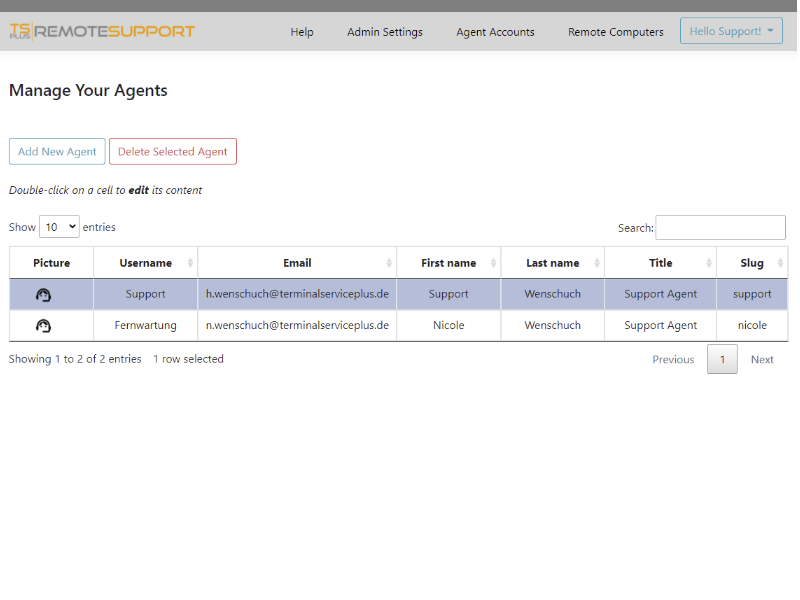Open the Hello Support! account dropdown
Viewport: 800px width, 600px height.
pyautogui.click(x=731, y=31)
